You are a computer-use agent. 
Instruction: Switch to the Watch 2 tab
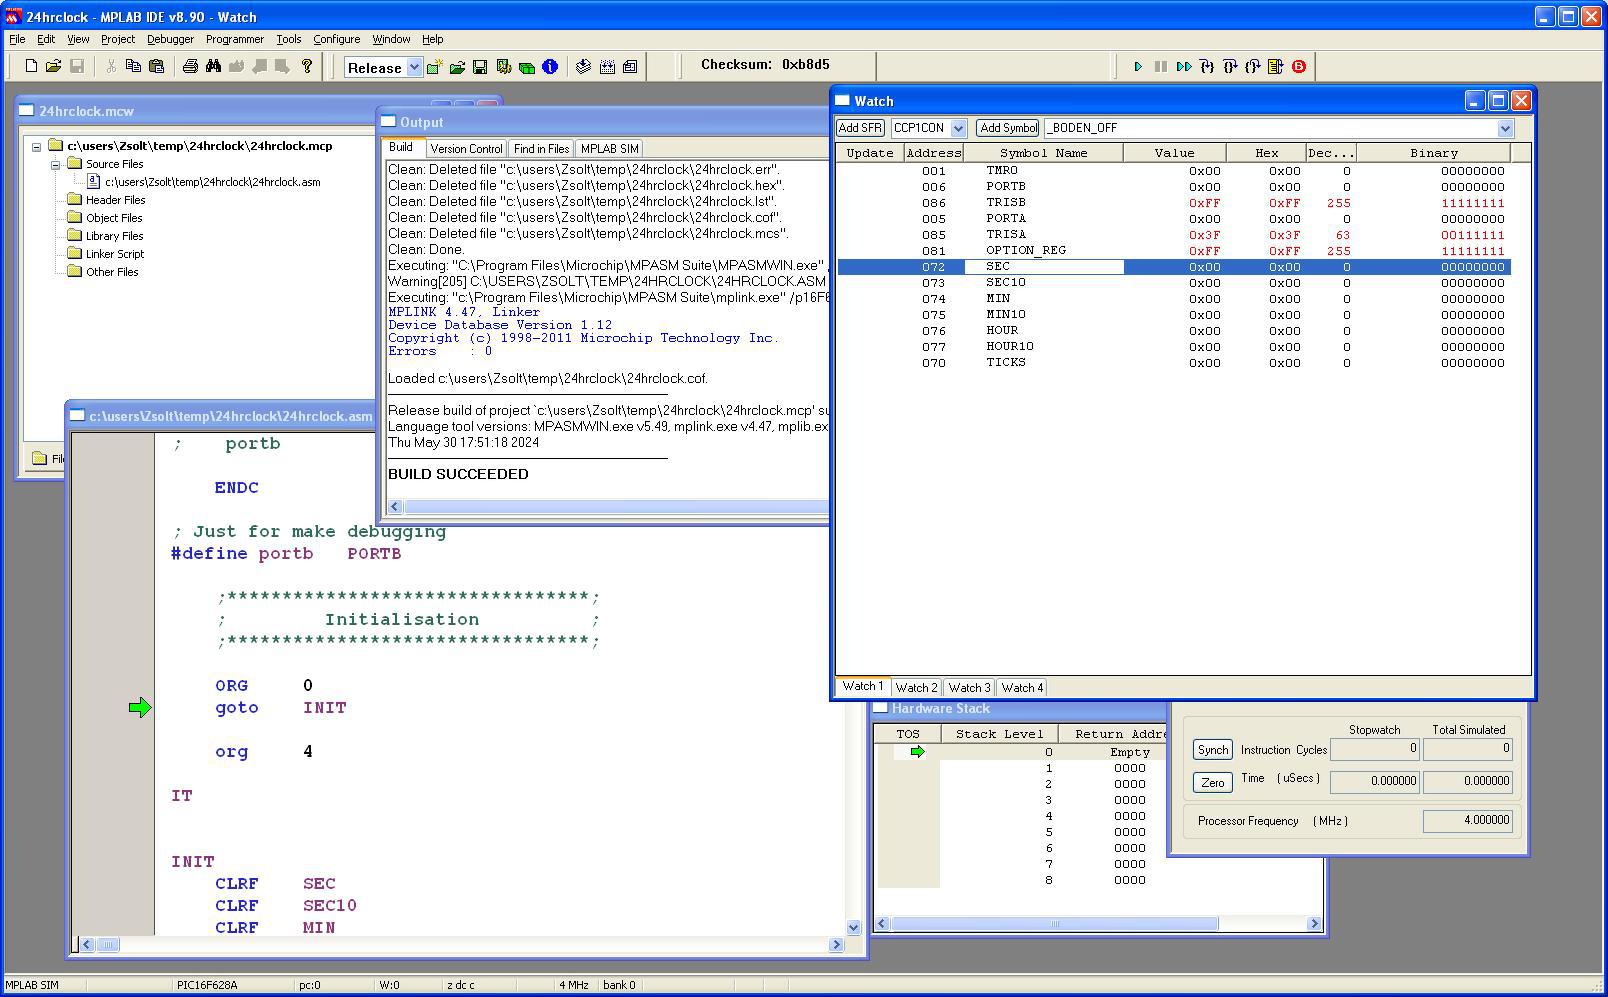[916, 688]
